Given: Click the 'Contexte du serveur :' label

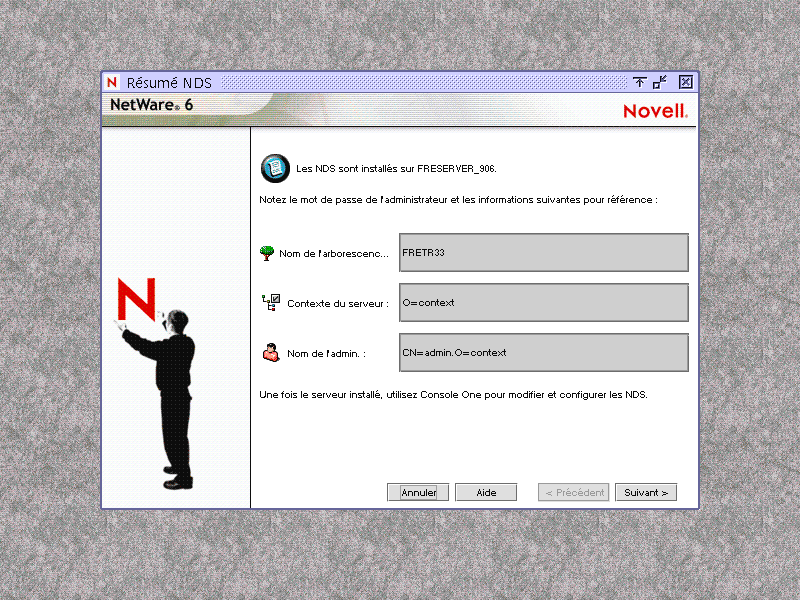Looking at the screenshot, I should coord(338,304).
